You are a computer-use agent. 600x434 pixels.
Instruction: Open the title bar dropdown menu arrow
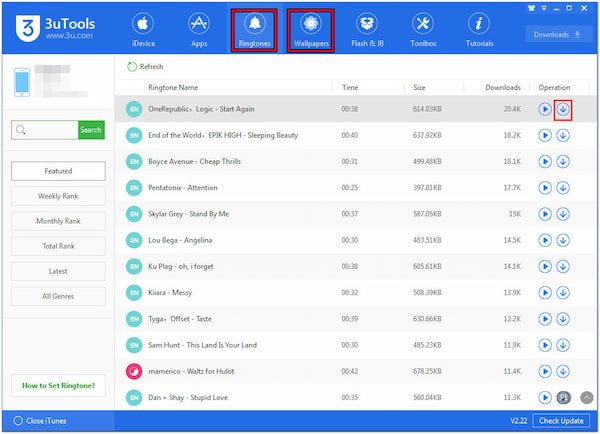tap(544, 8)
